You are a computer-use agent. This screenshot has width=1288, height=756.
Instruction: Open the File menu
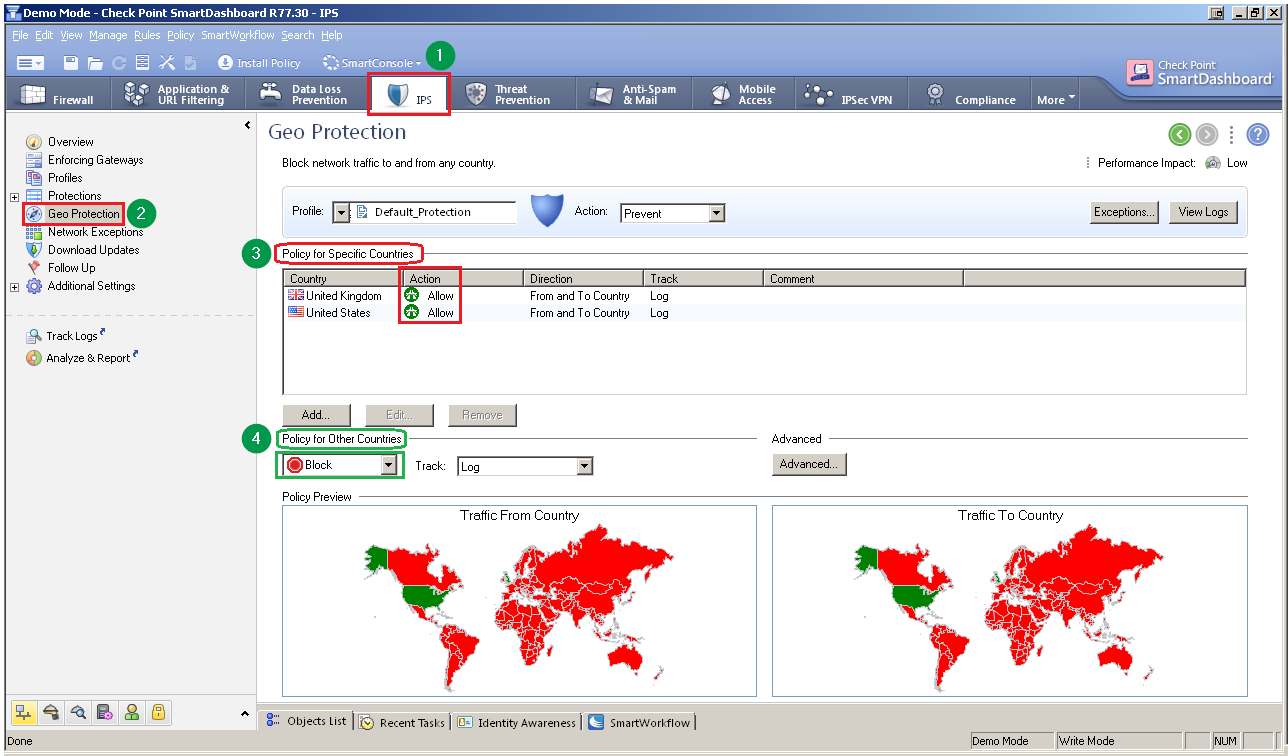[20, 35]
